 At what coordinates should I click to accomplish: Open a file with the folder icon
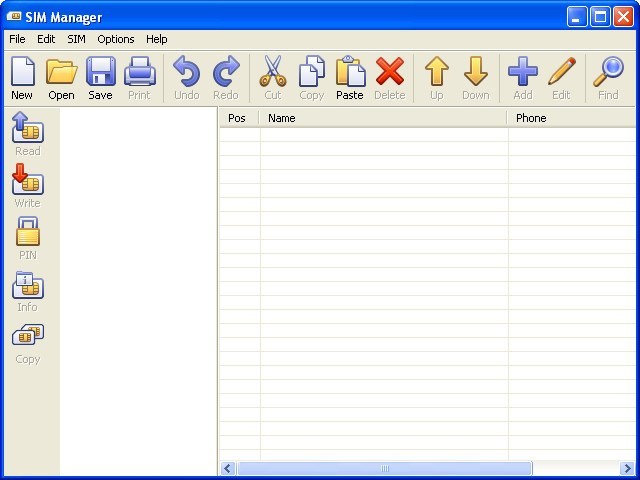coord(62,78)
